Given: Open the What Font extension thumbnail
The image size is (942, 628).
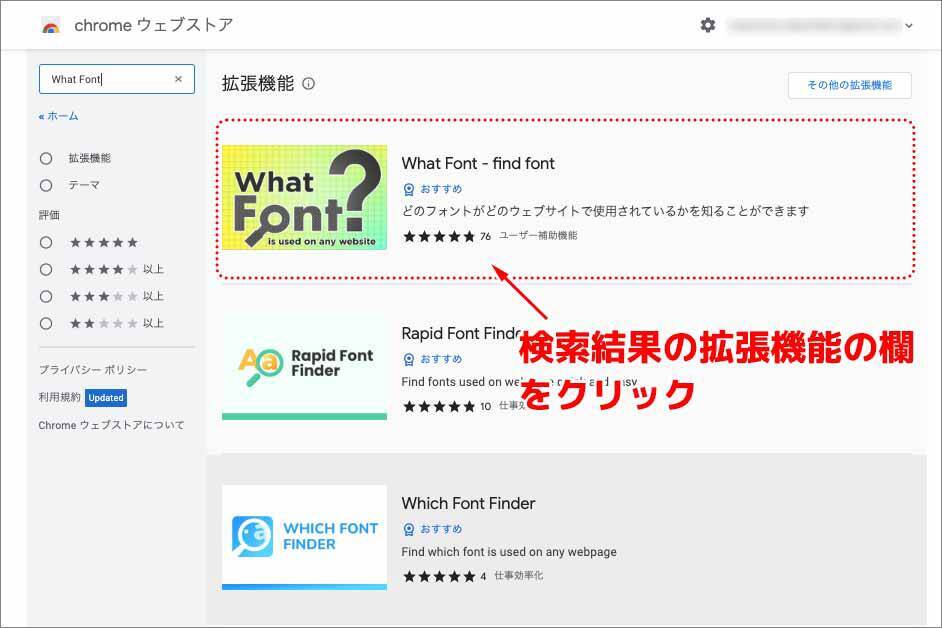Looking at the screenshot, I should coord(305,197).
